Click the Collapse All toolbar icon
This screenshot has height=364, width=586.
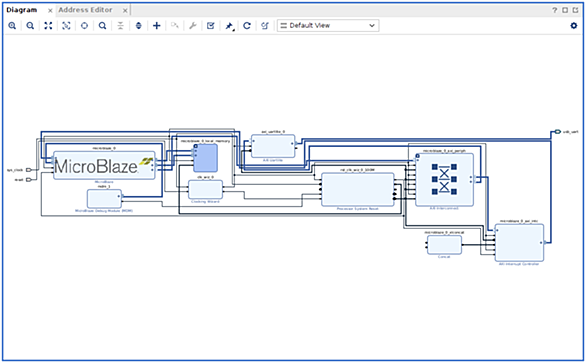pyautogui.click(x=120, y=26)
